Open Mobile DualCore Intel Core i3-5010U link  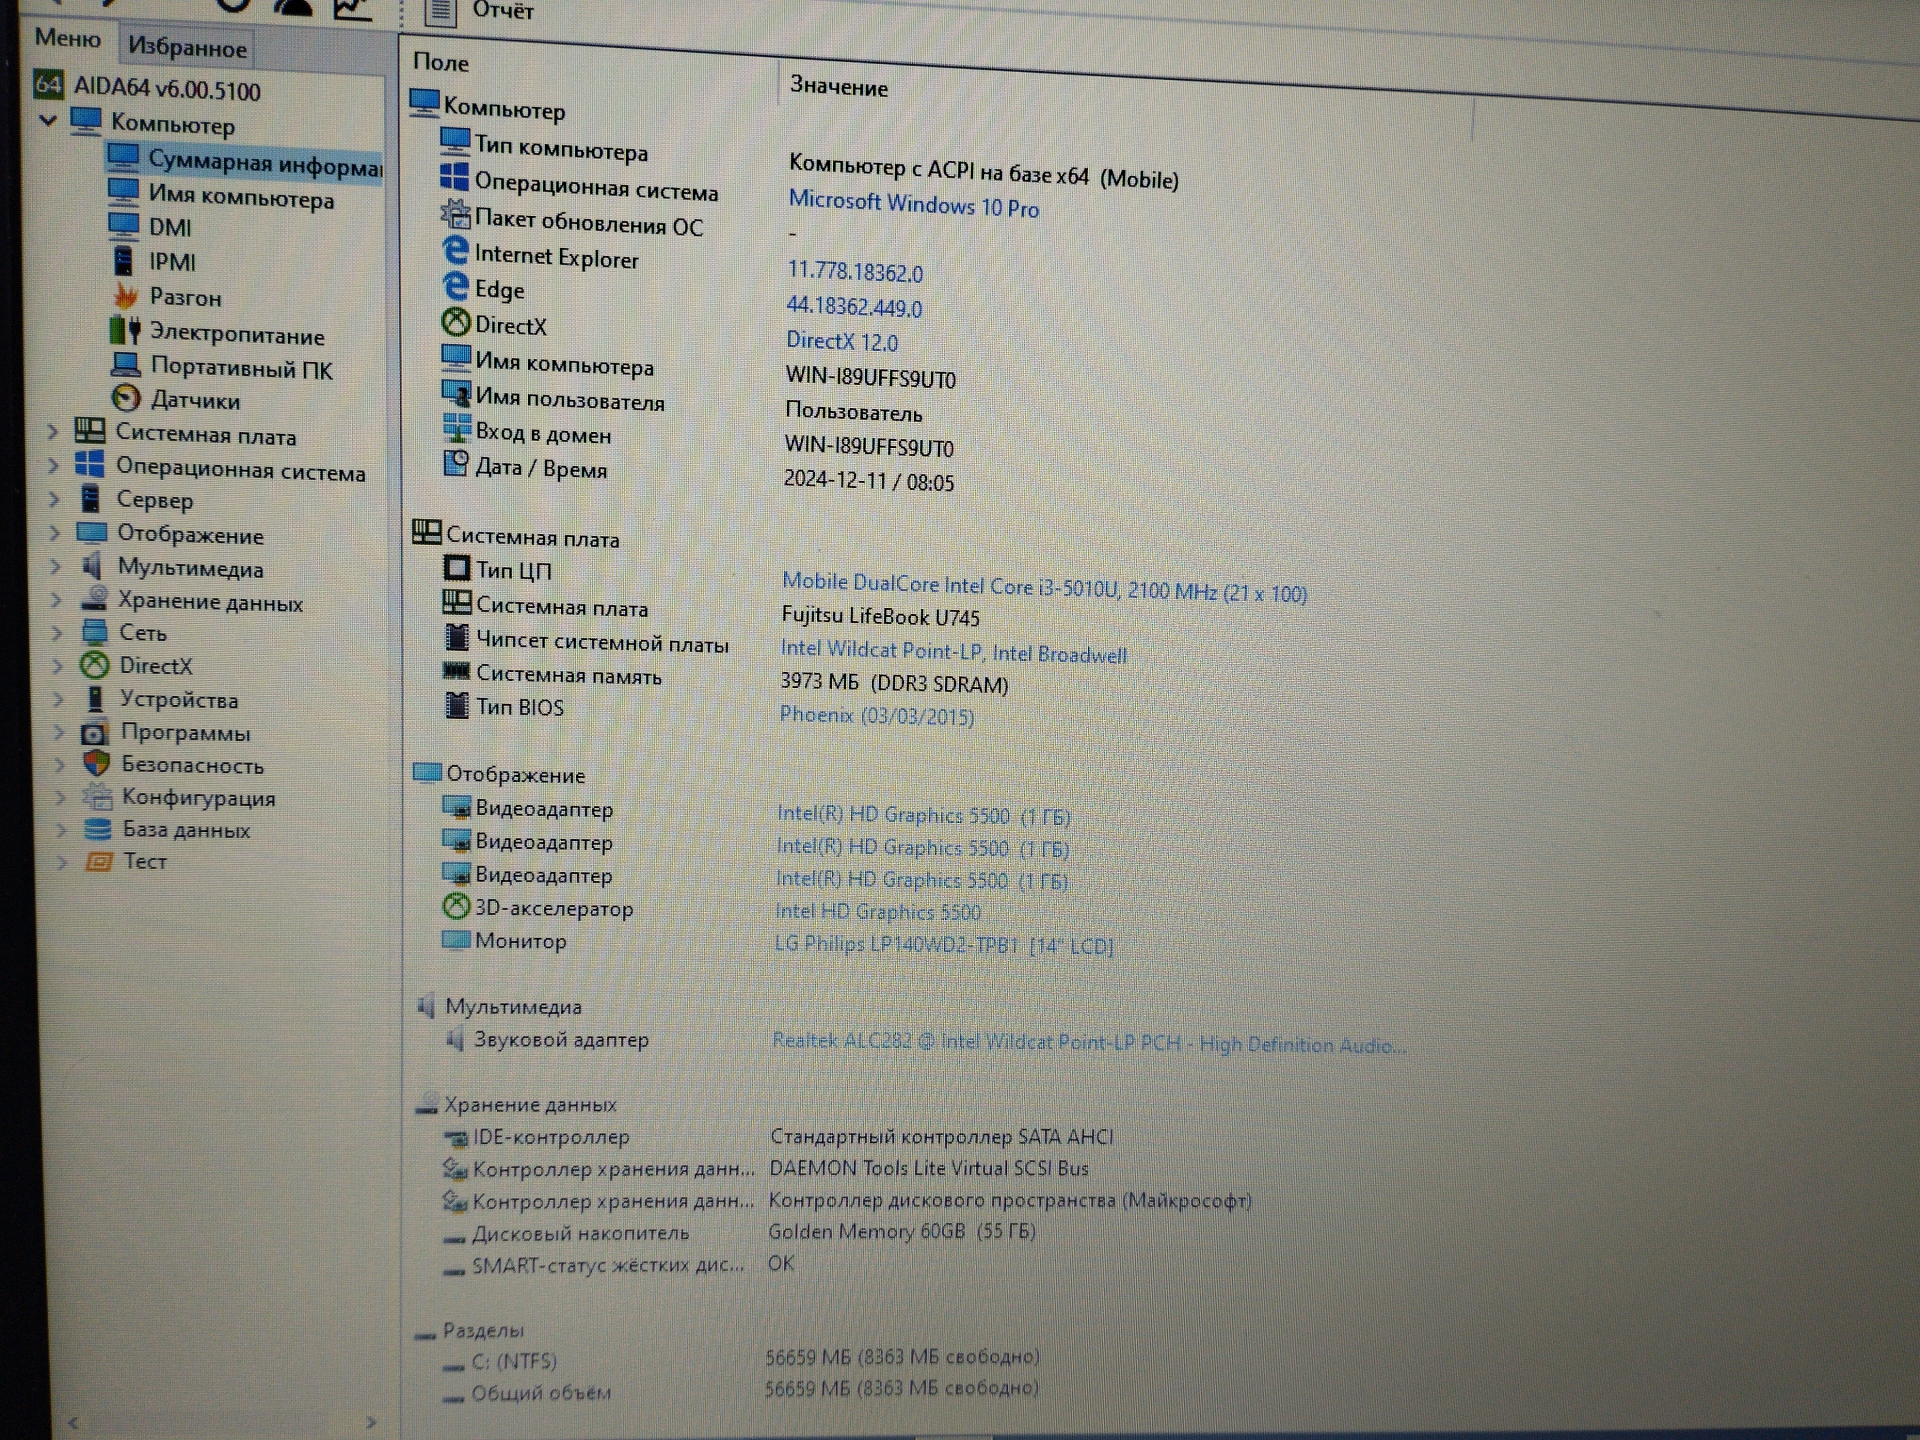point(1044,588)
